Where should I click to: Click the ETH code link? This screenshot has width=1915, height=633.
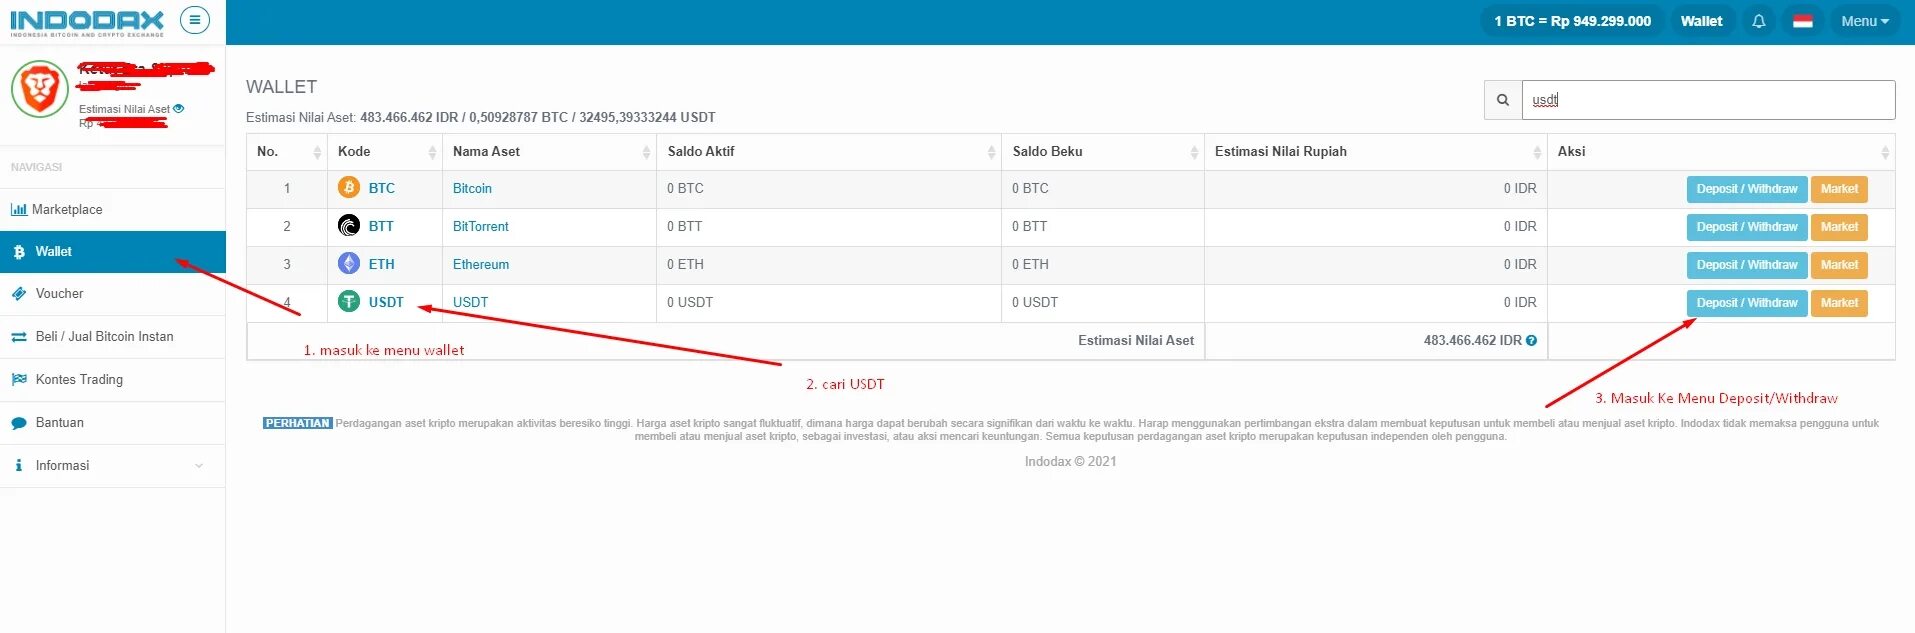tap(381, 264)
